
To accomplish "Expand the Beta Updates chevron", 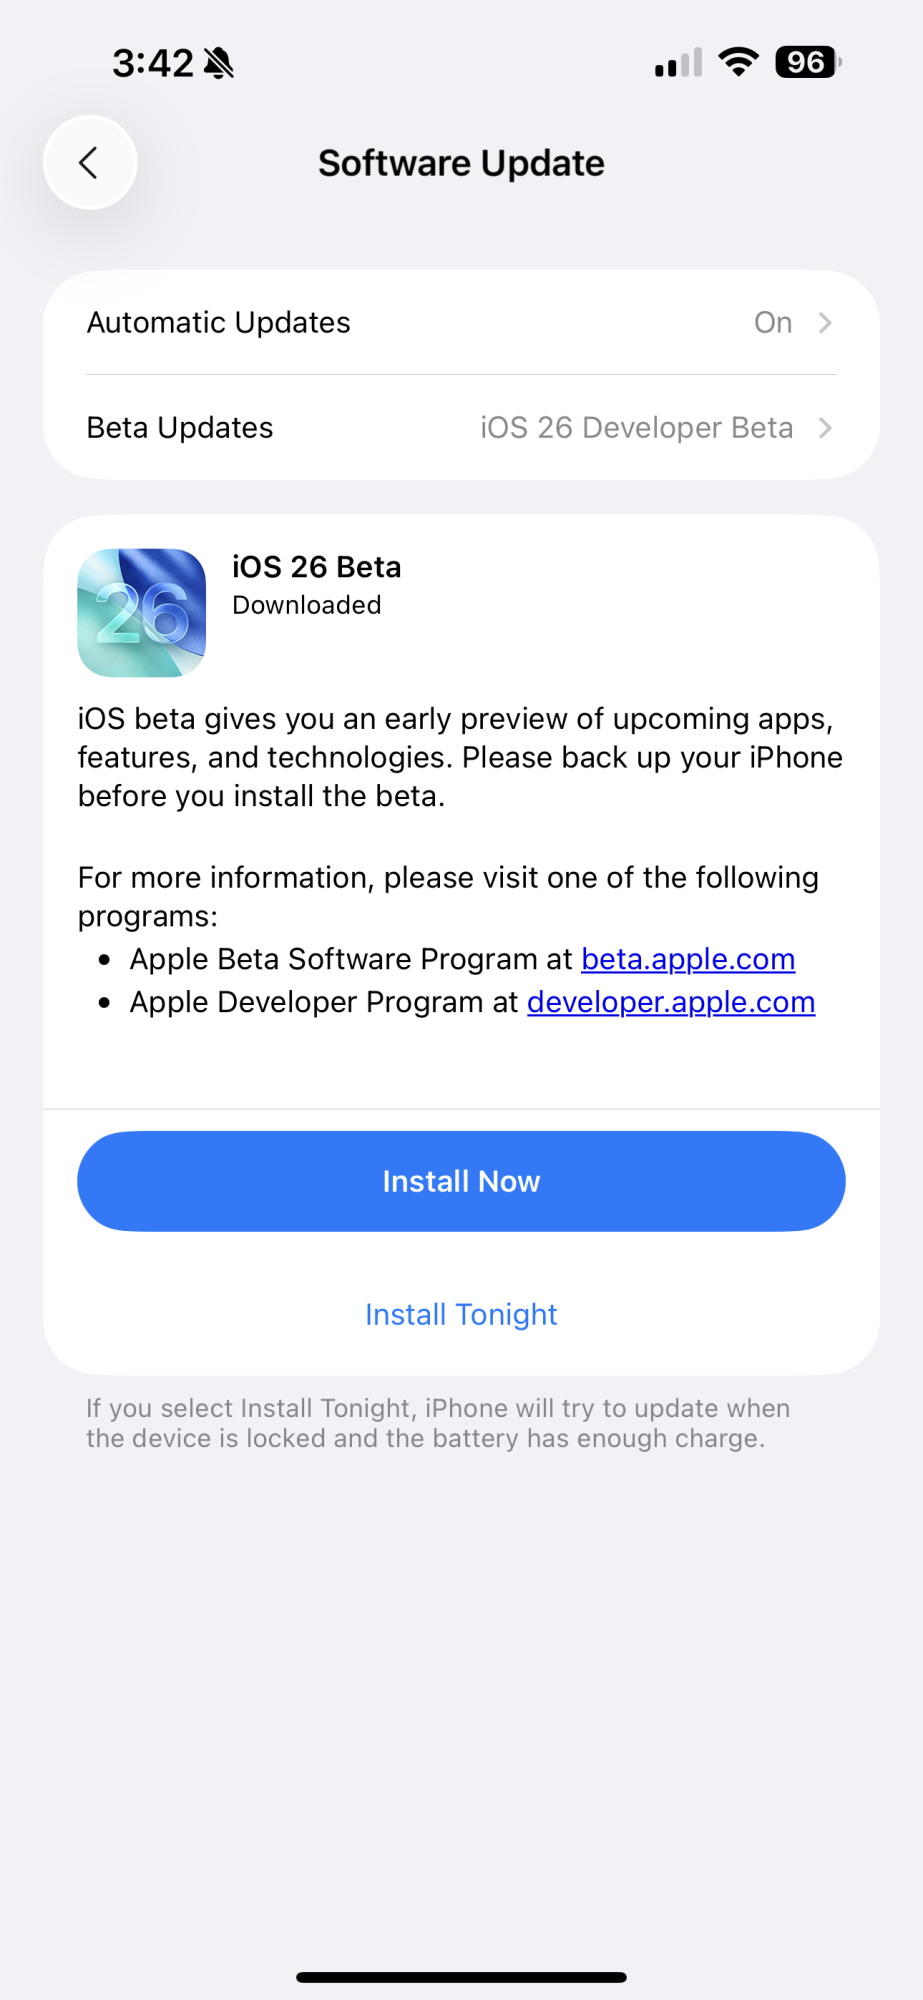I will click(x=825, y=428).
